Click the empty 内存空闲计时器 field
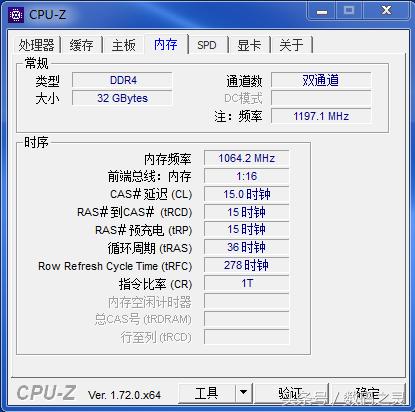The height and width of the screenshot is (412, 415). (247, 302)
